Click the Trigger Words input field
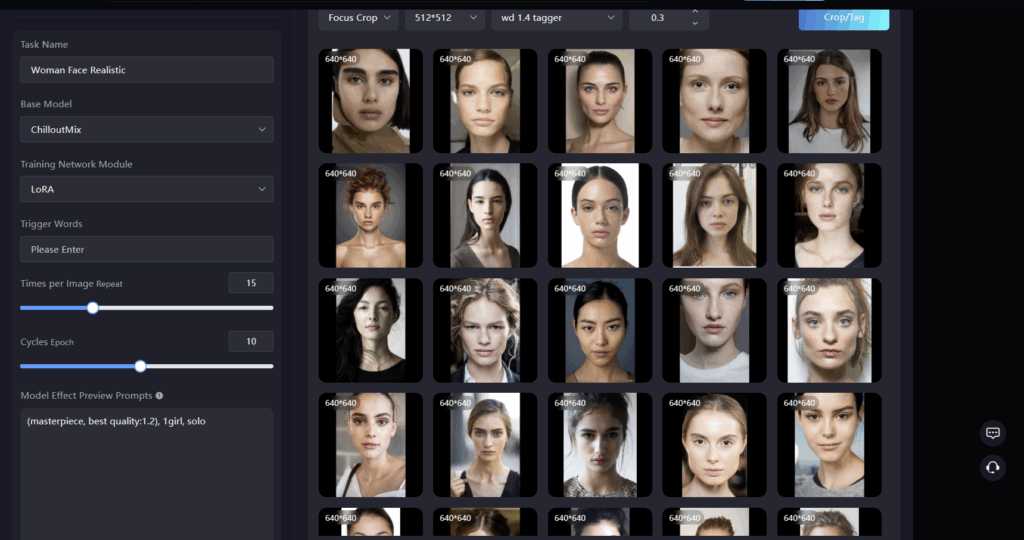The width and height of the screenshot is (1024, 540). [x=146, y=249]
